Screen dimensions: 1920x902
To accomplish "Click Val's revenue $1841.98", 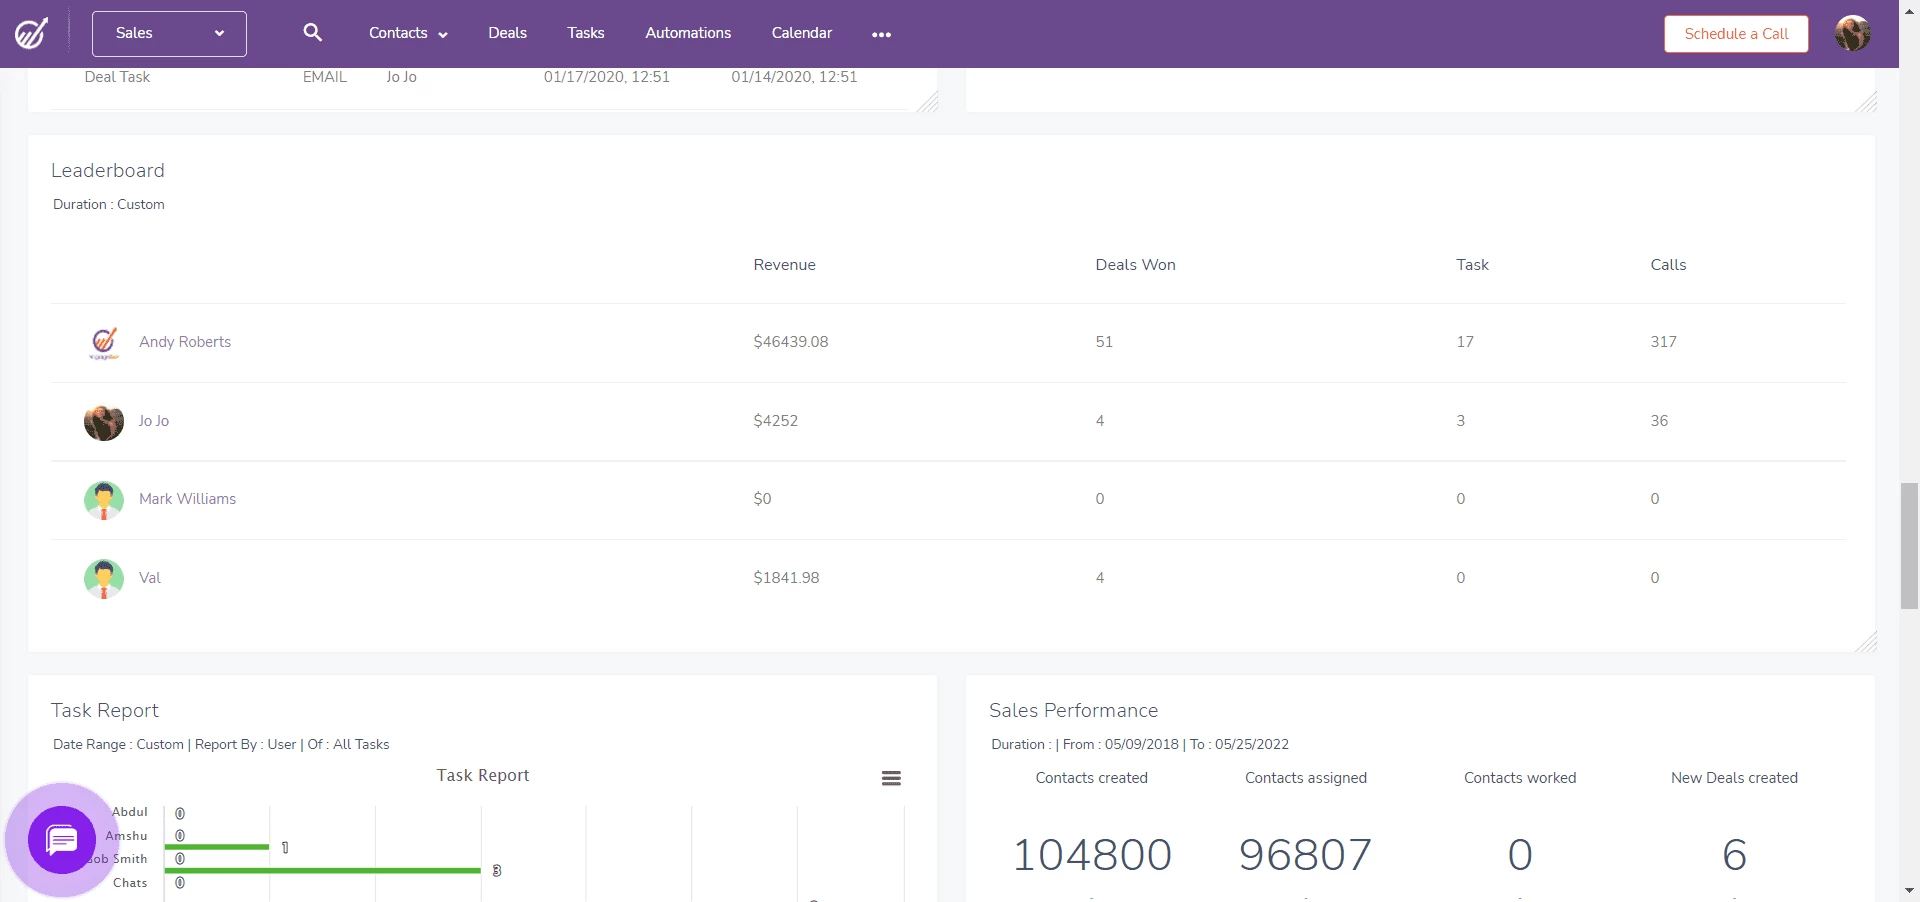I will 786,578.
